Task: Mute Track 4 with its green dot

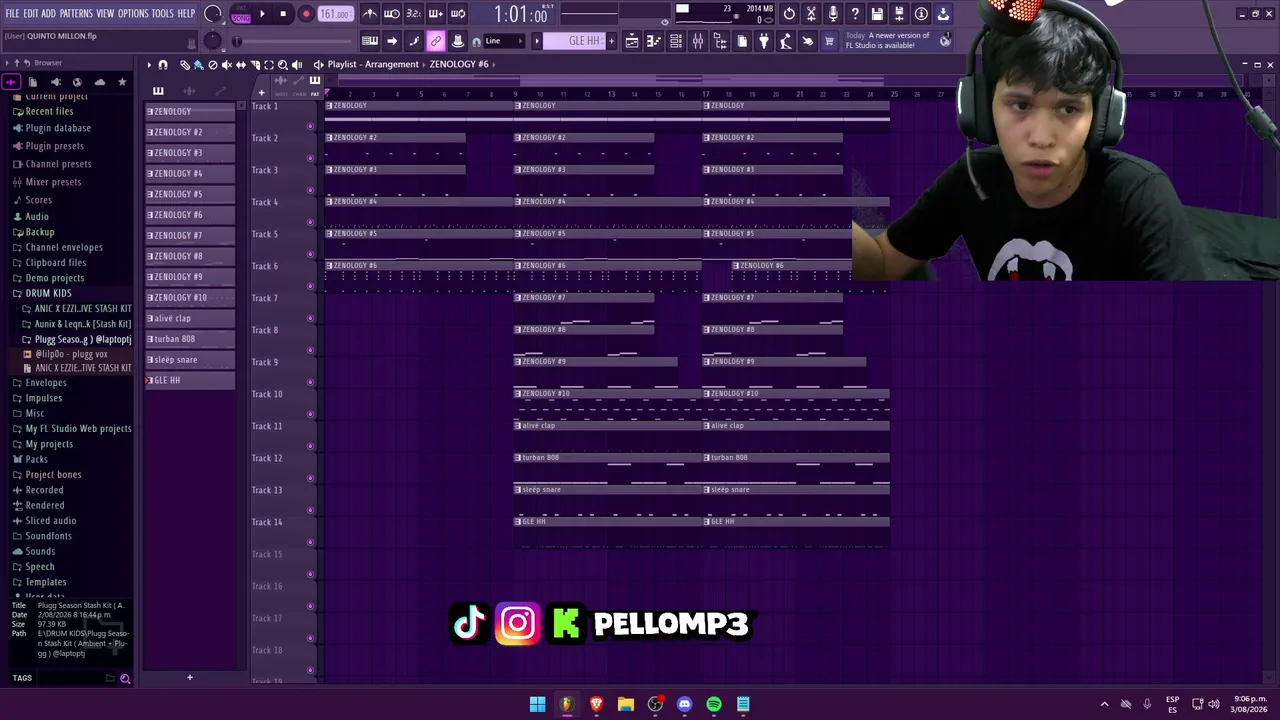Action: [310, 223]
